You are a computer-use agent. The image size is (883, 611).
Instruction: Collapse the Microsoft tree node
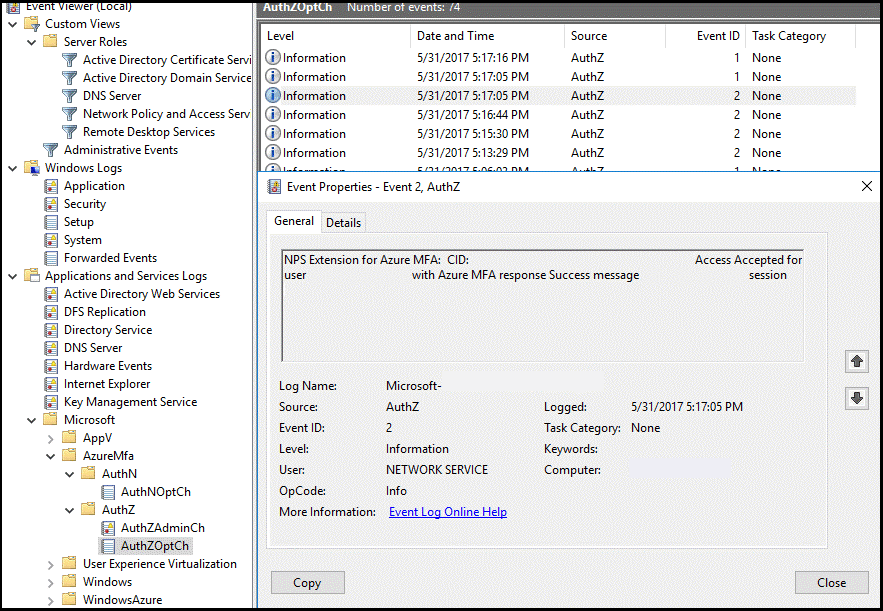(30, 419)
